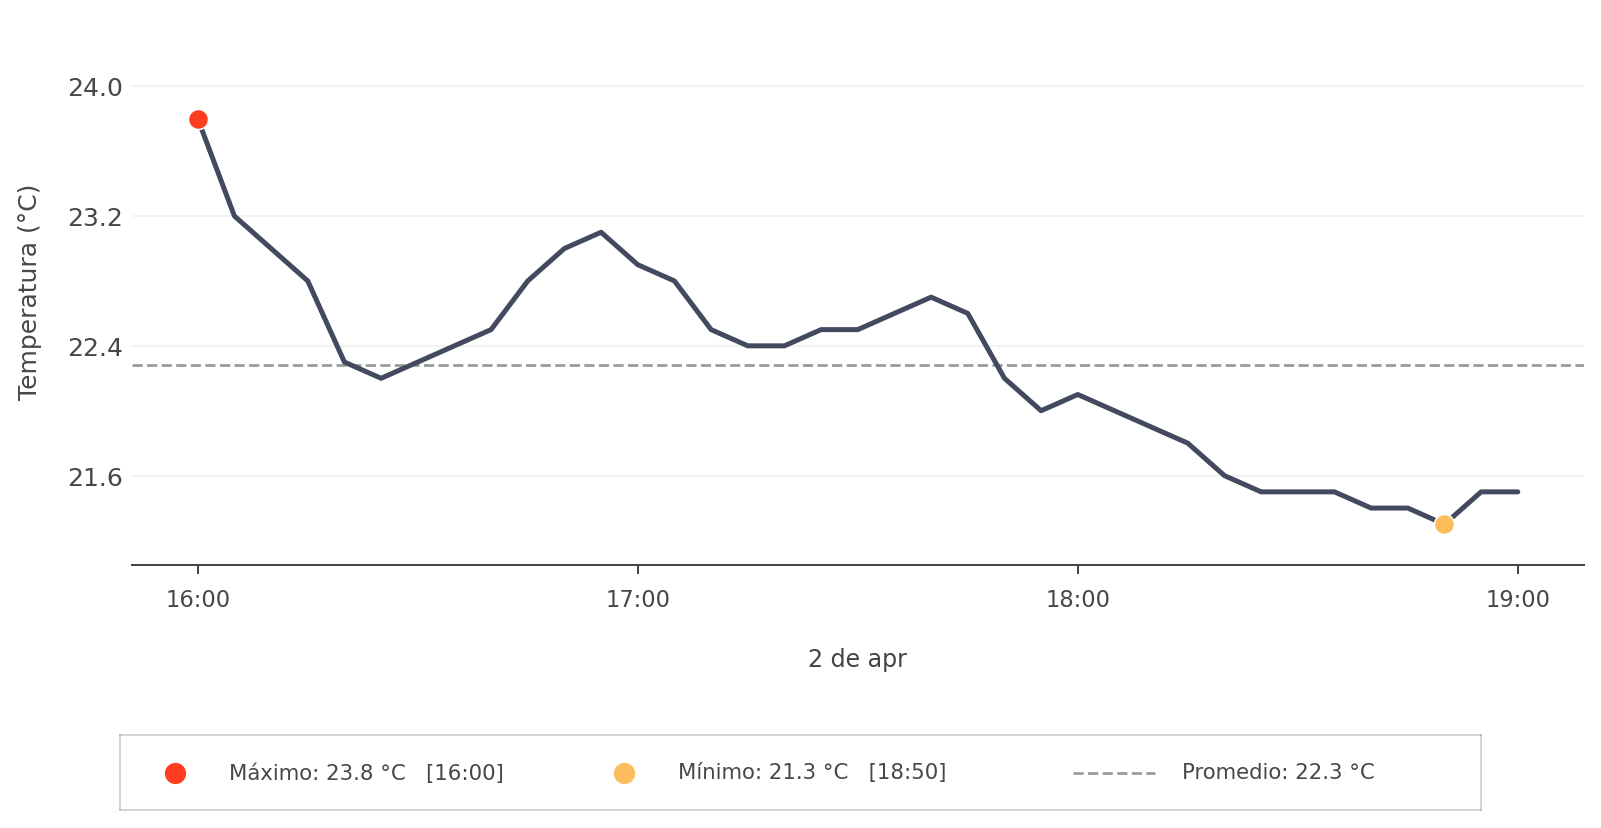1601x828 pixels.
Task: Click the temperature line's peak just before 17:00
Action: [x=601, y=232]
